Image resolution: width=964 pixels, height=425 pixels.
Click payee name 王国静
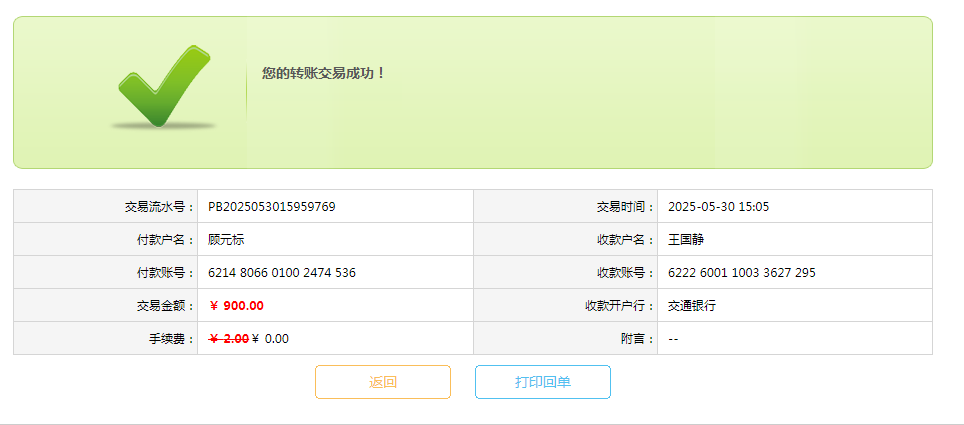point(686,240)
